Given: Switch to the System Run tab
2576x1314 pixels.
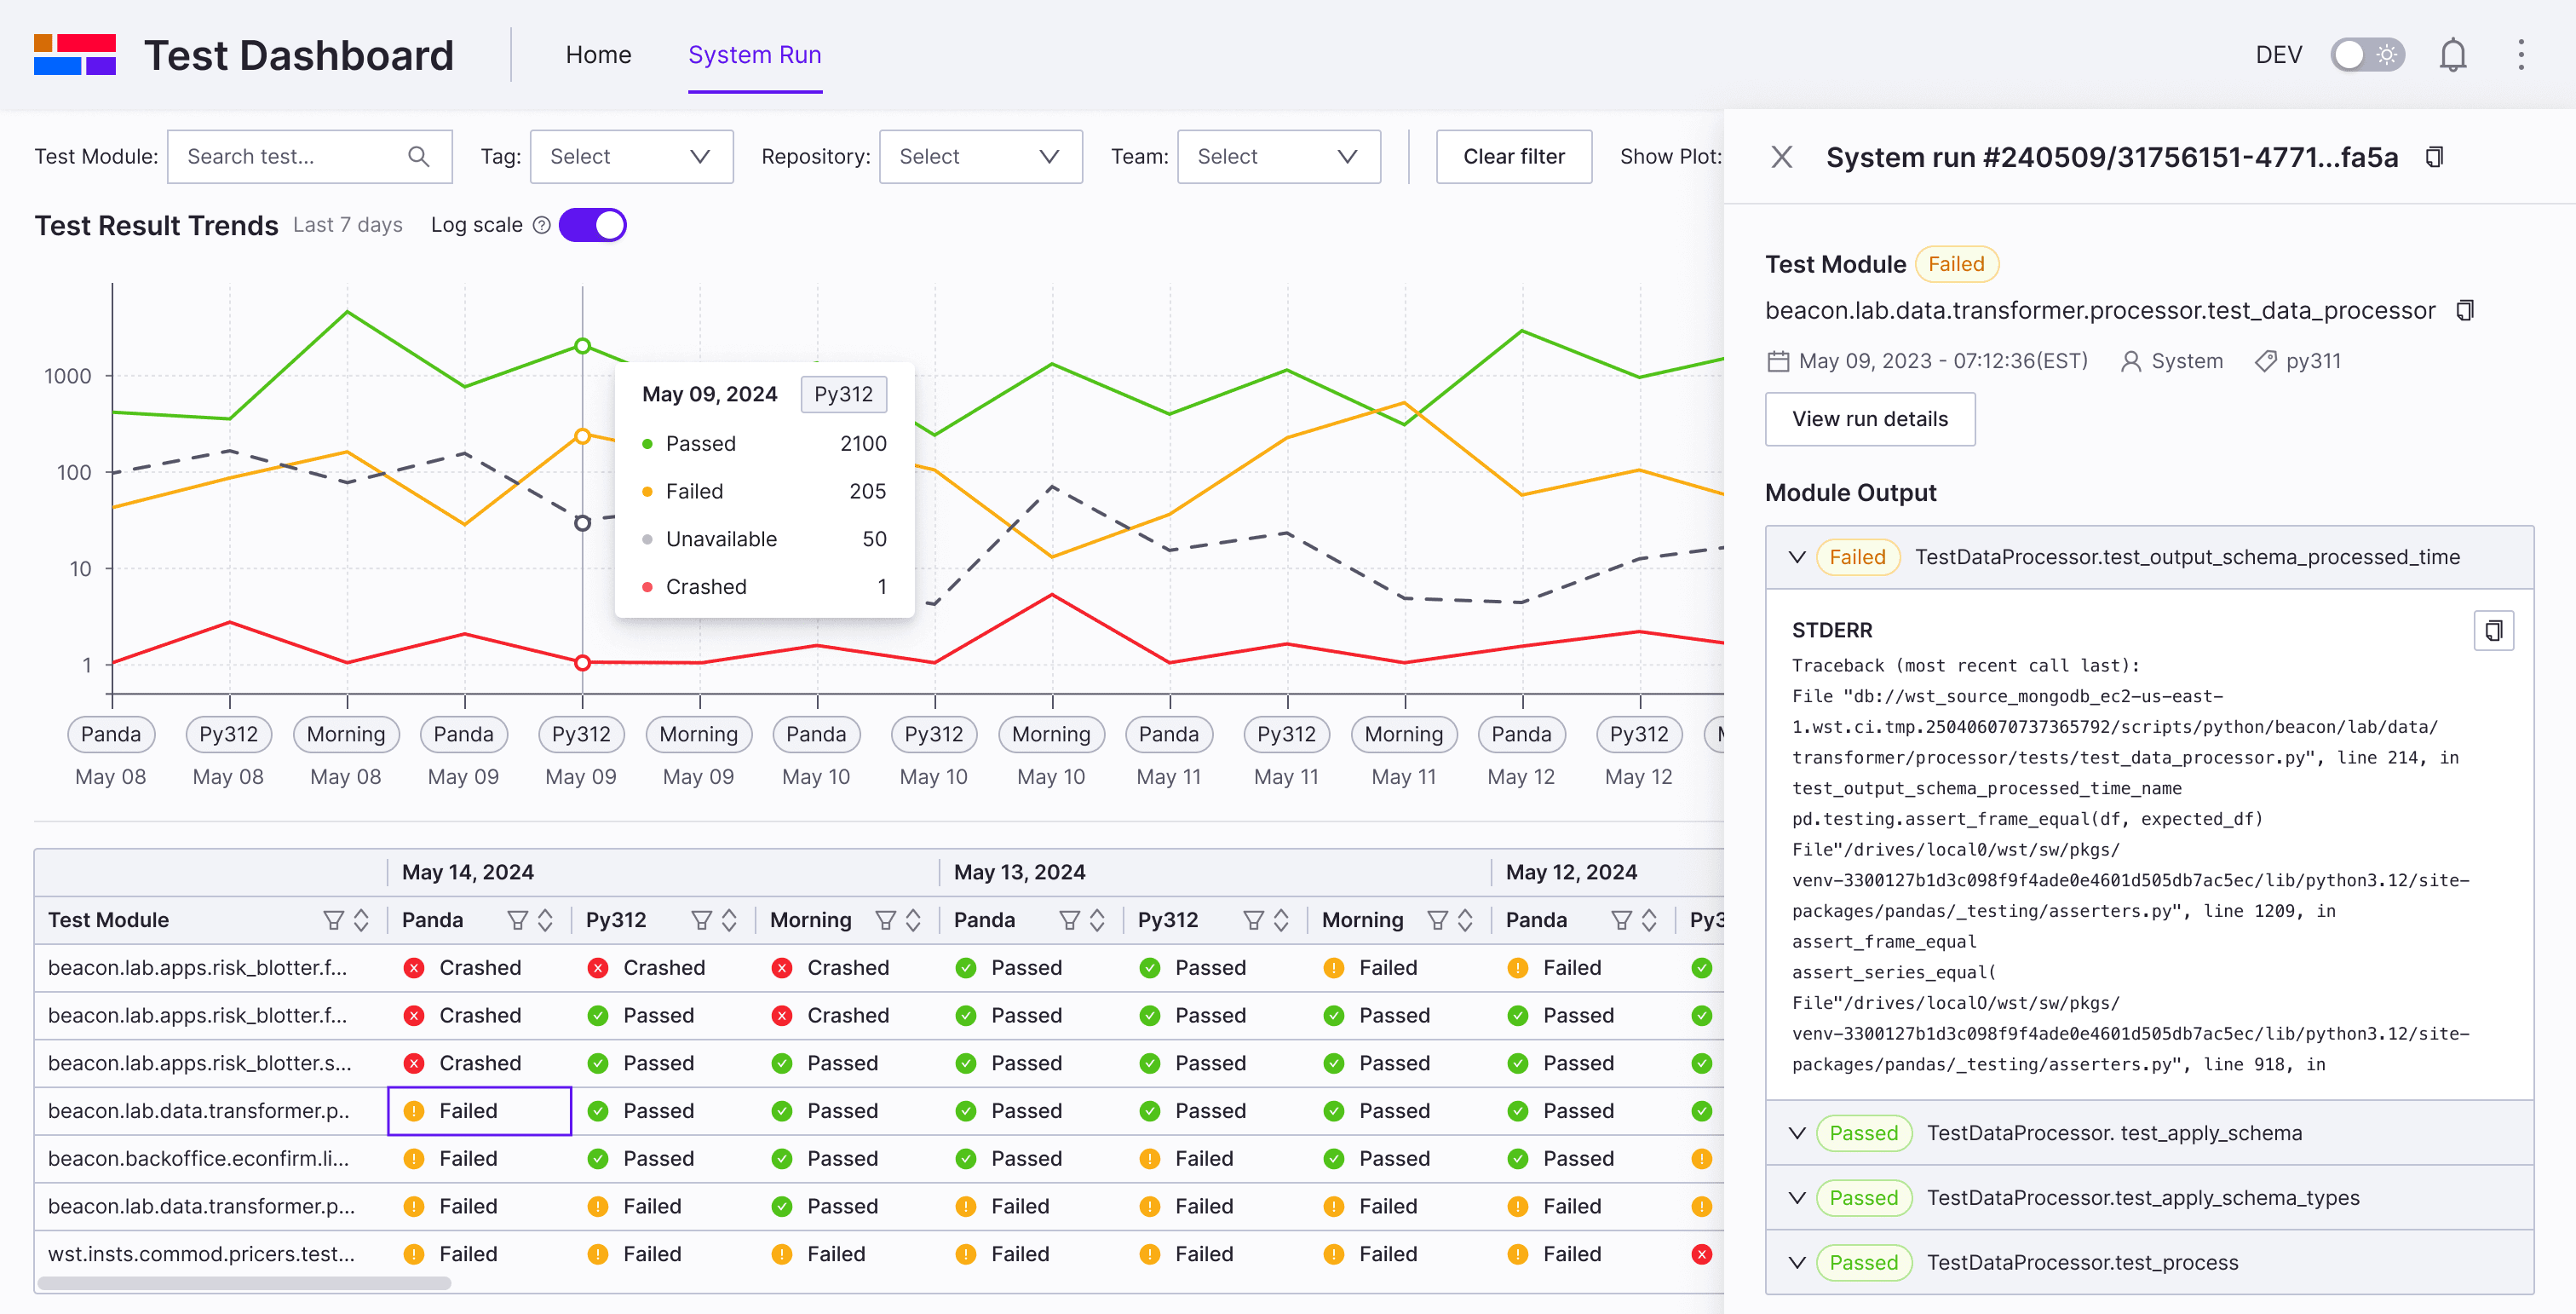Looking at the screenshot, I should tap(754, 55).
